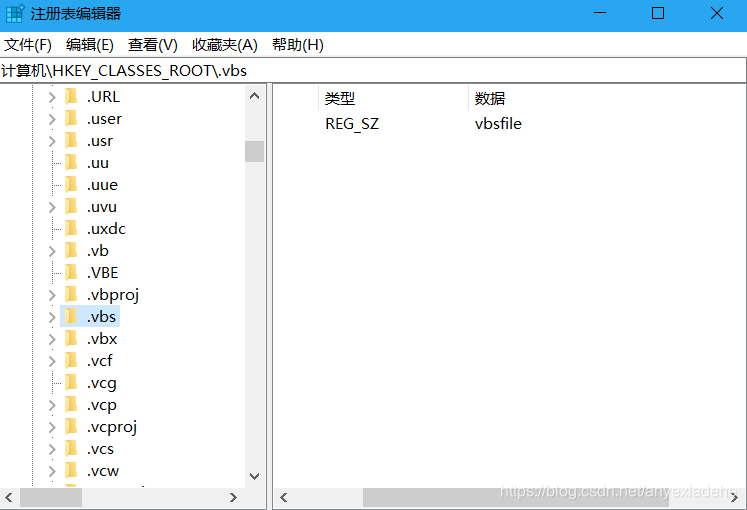Click the folder icon next to .vb
747x510 pixels.
[x=71, y=250]
